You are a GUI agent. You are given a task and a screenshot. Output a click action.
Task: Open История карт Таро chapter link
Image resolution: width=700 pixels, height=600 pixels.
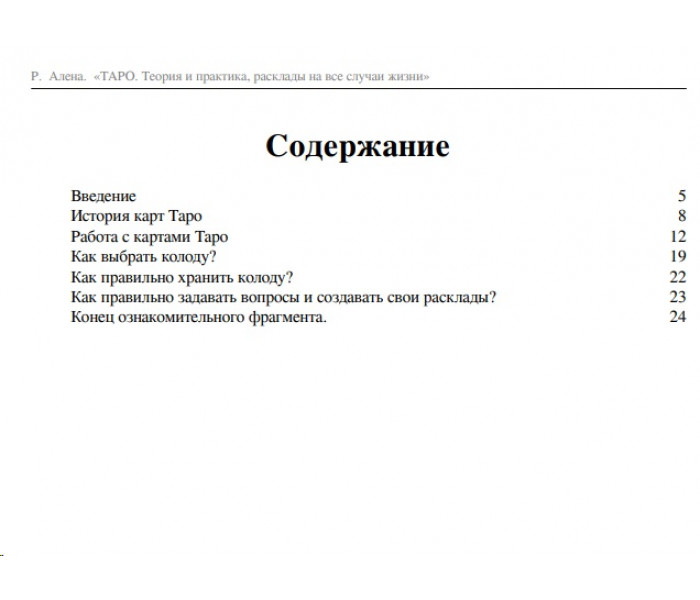[136, 216]
